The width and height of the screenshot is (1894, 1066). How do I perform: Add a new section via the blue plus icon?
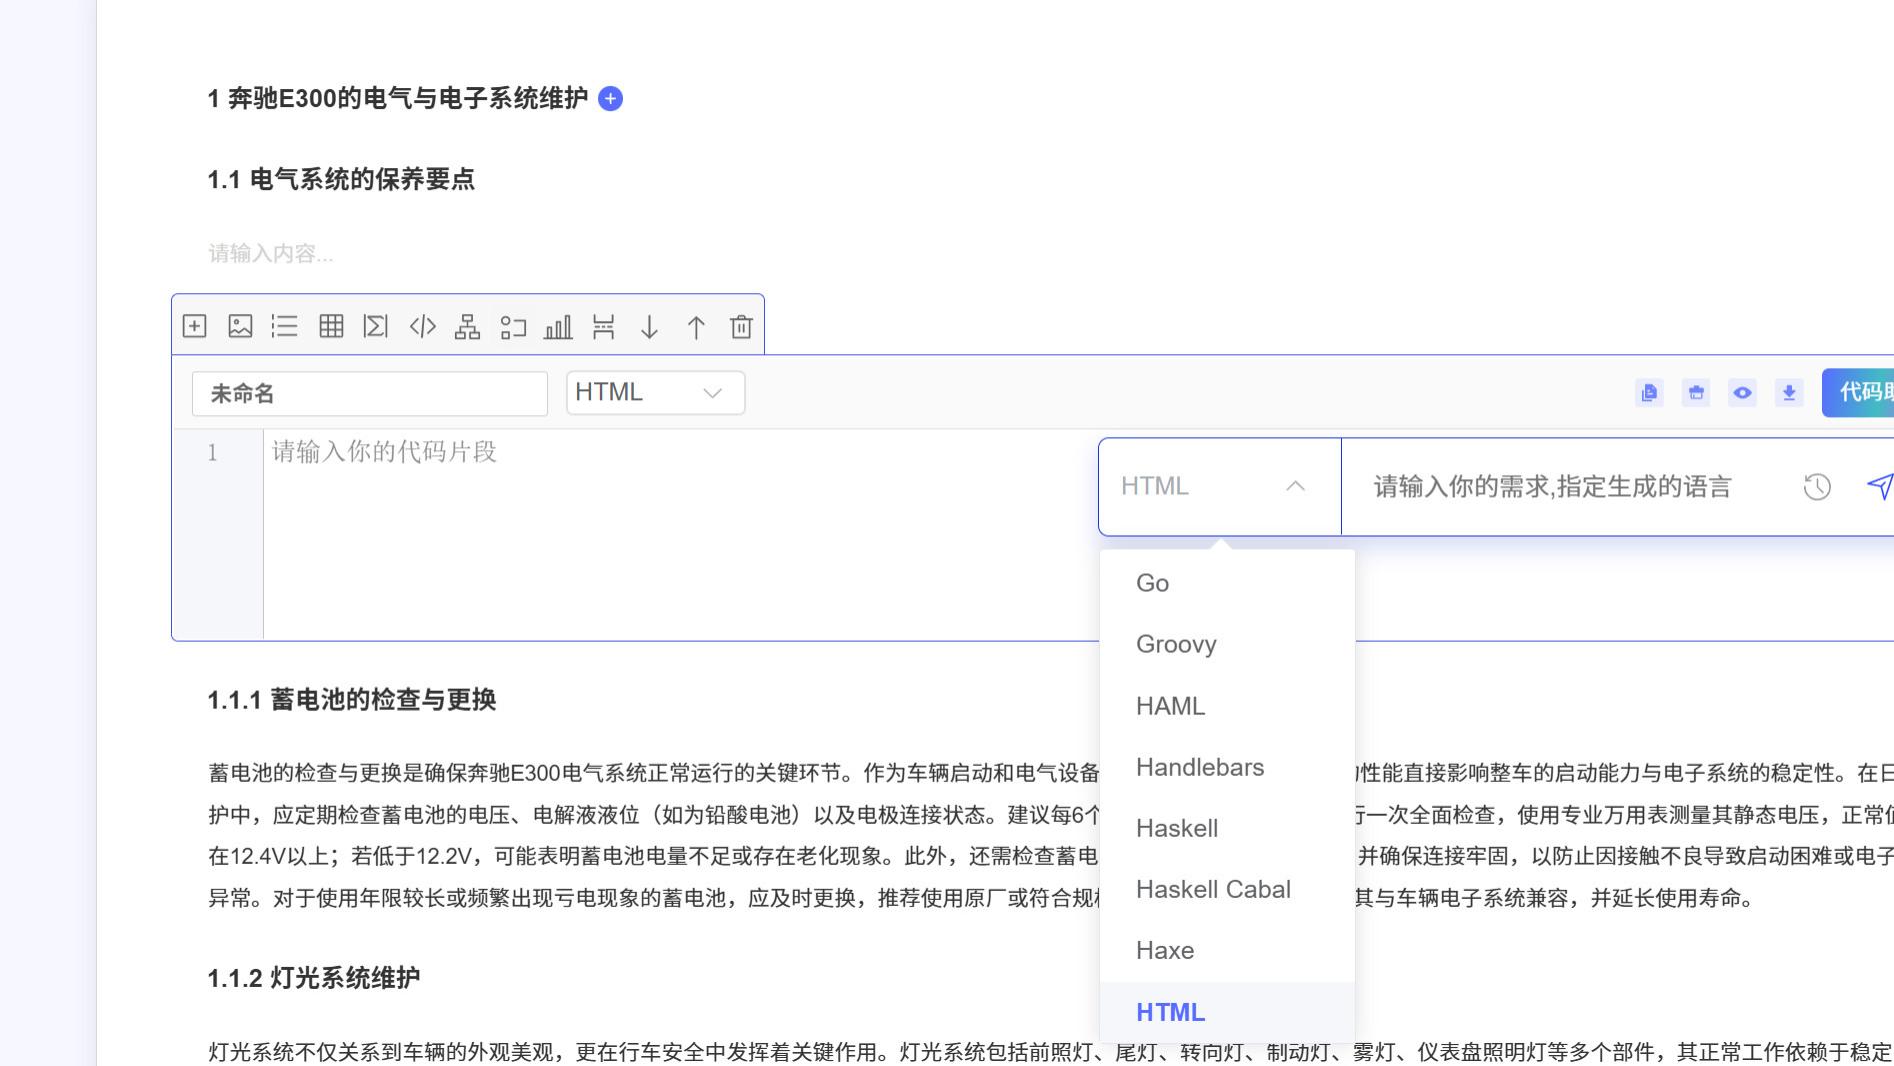(x=611, y=99)
